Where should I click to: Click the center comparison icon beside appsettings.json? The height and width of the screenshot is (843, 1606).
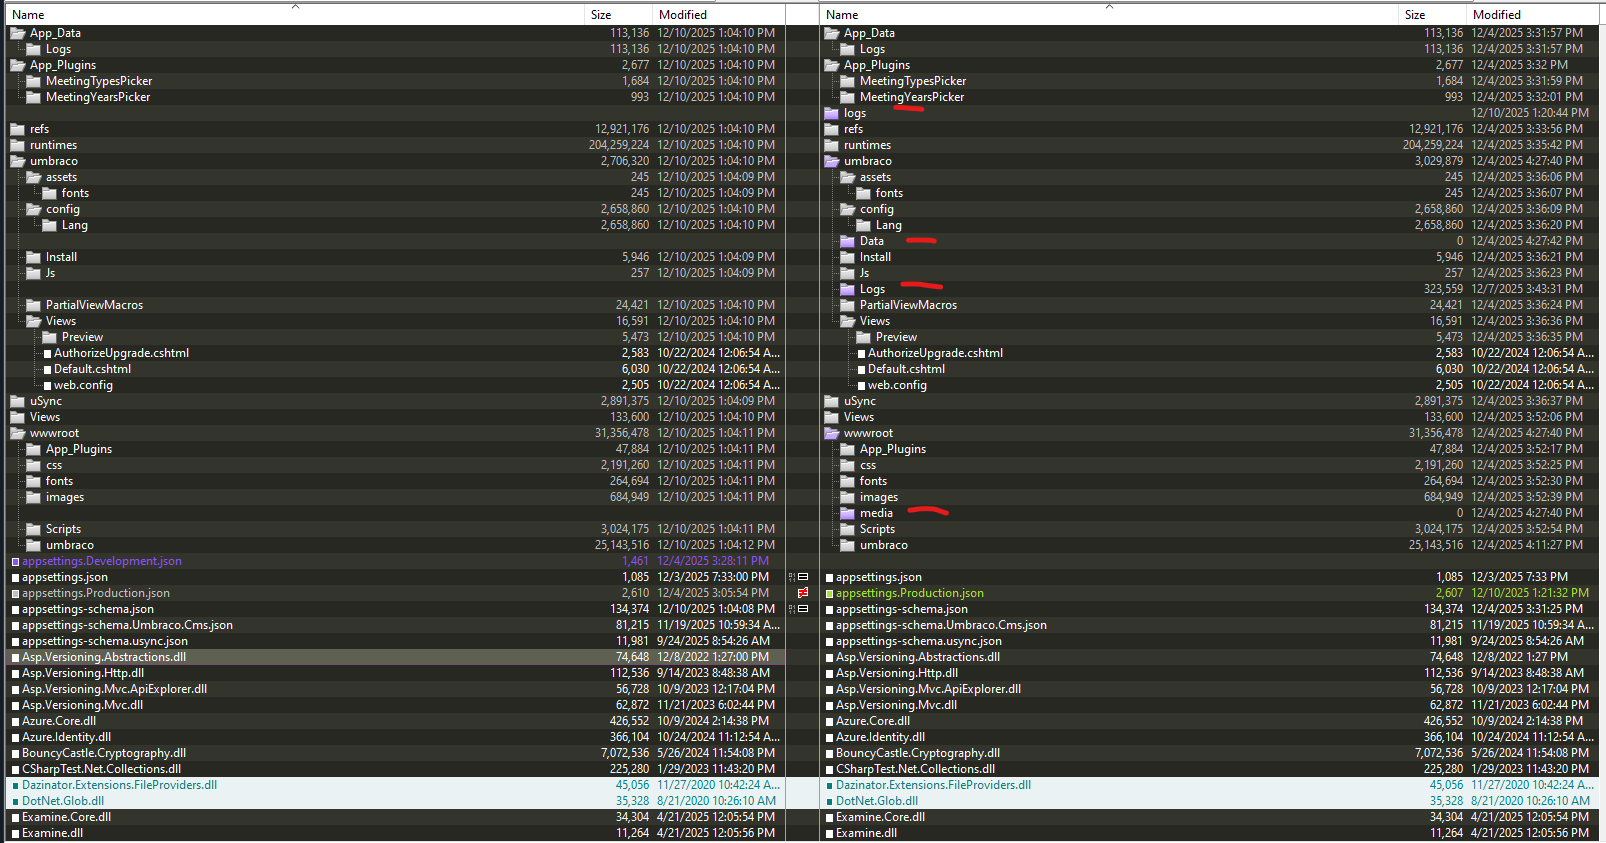pyautogui.click(x=802, y=577)
